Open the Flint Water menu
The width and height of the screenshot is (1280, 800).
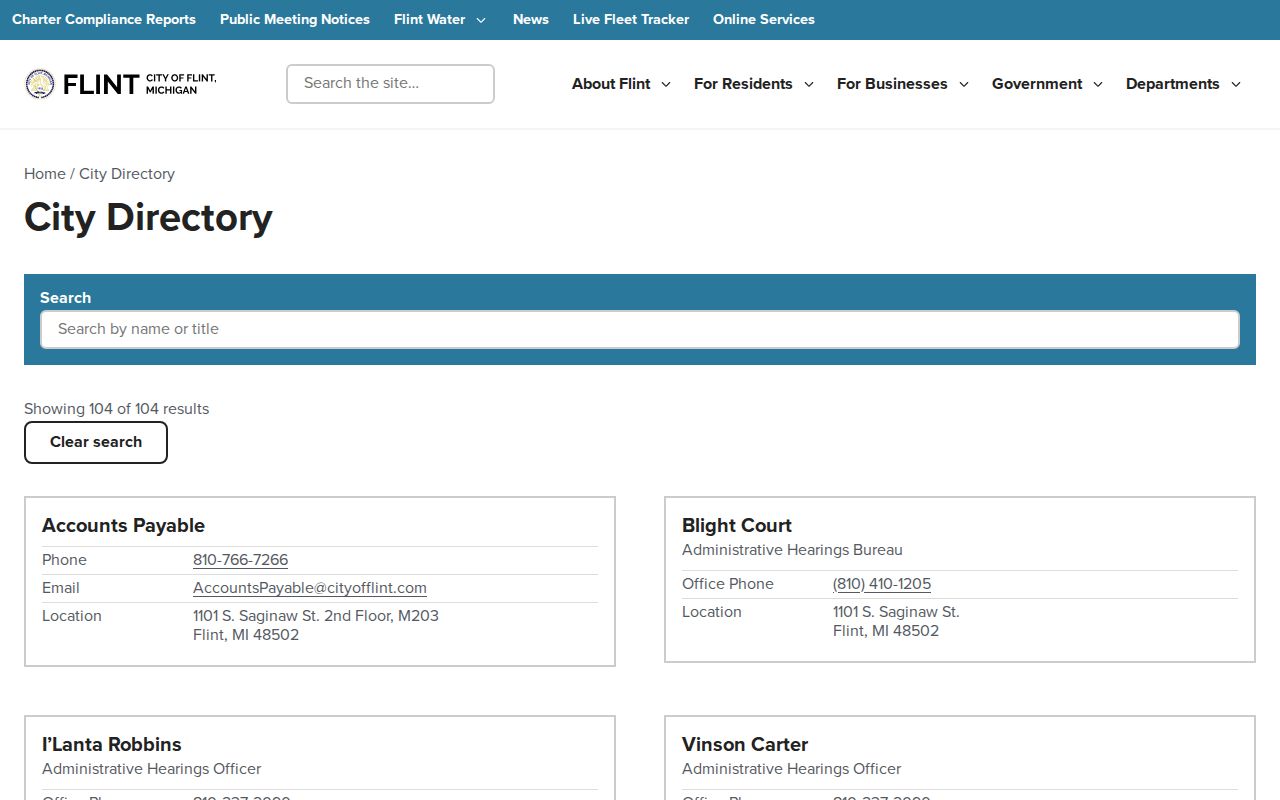coord(430,19)
